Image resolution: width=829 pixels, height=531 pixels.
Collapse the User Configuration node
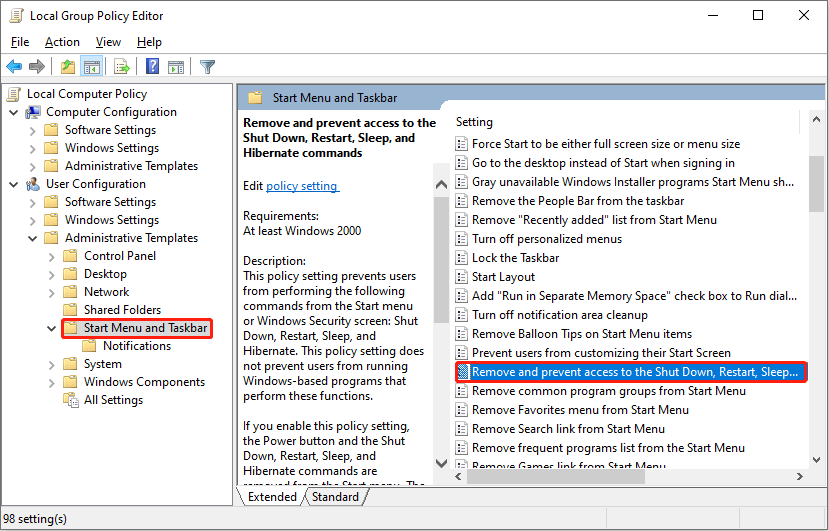14,184
